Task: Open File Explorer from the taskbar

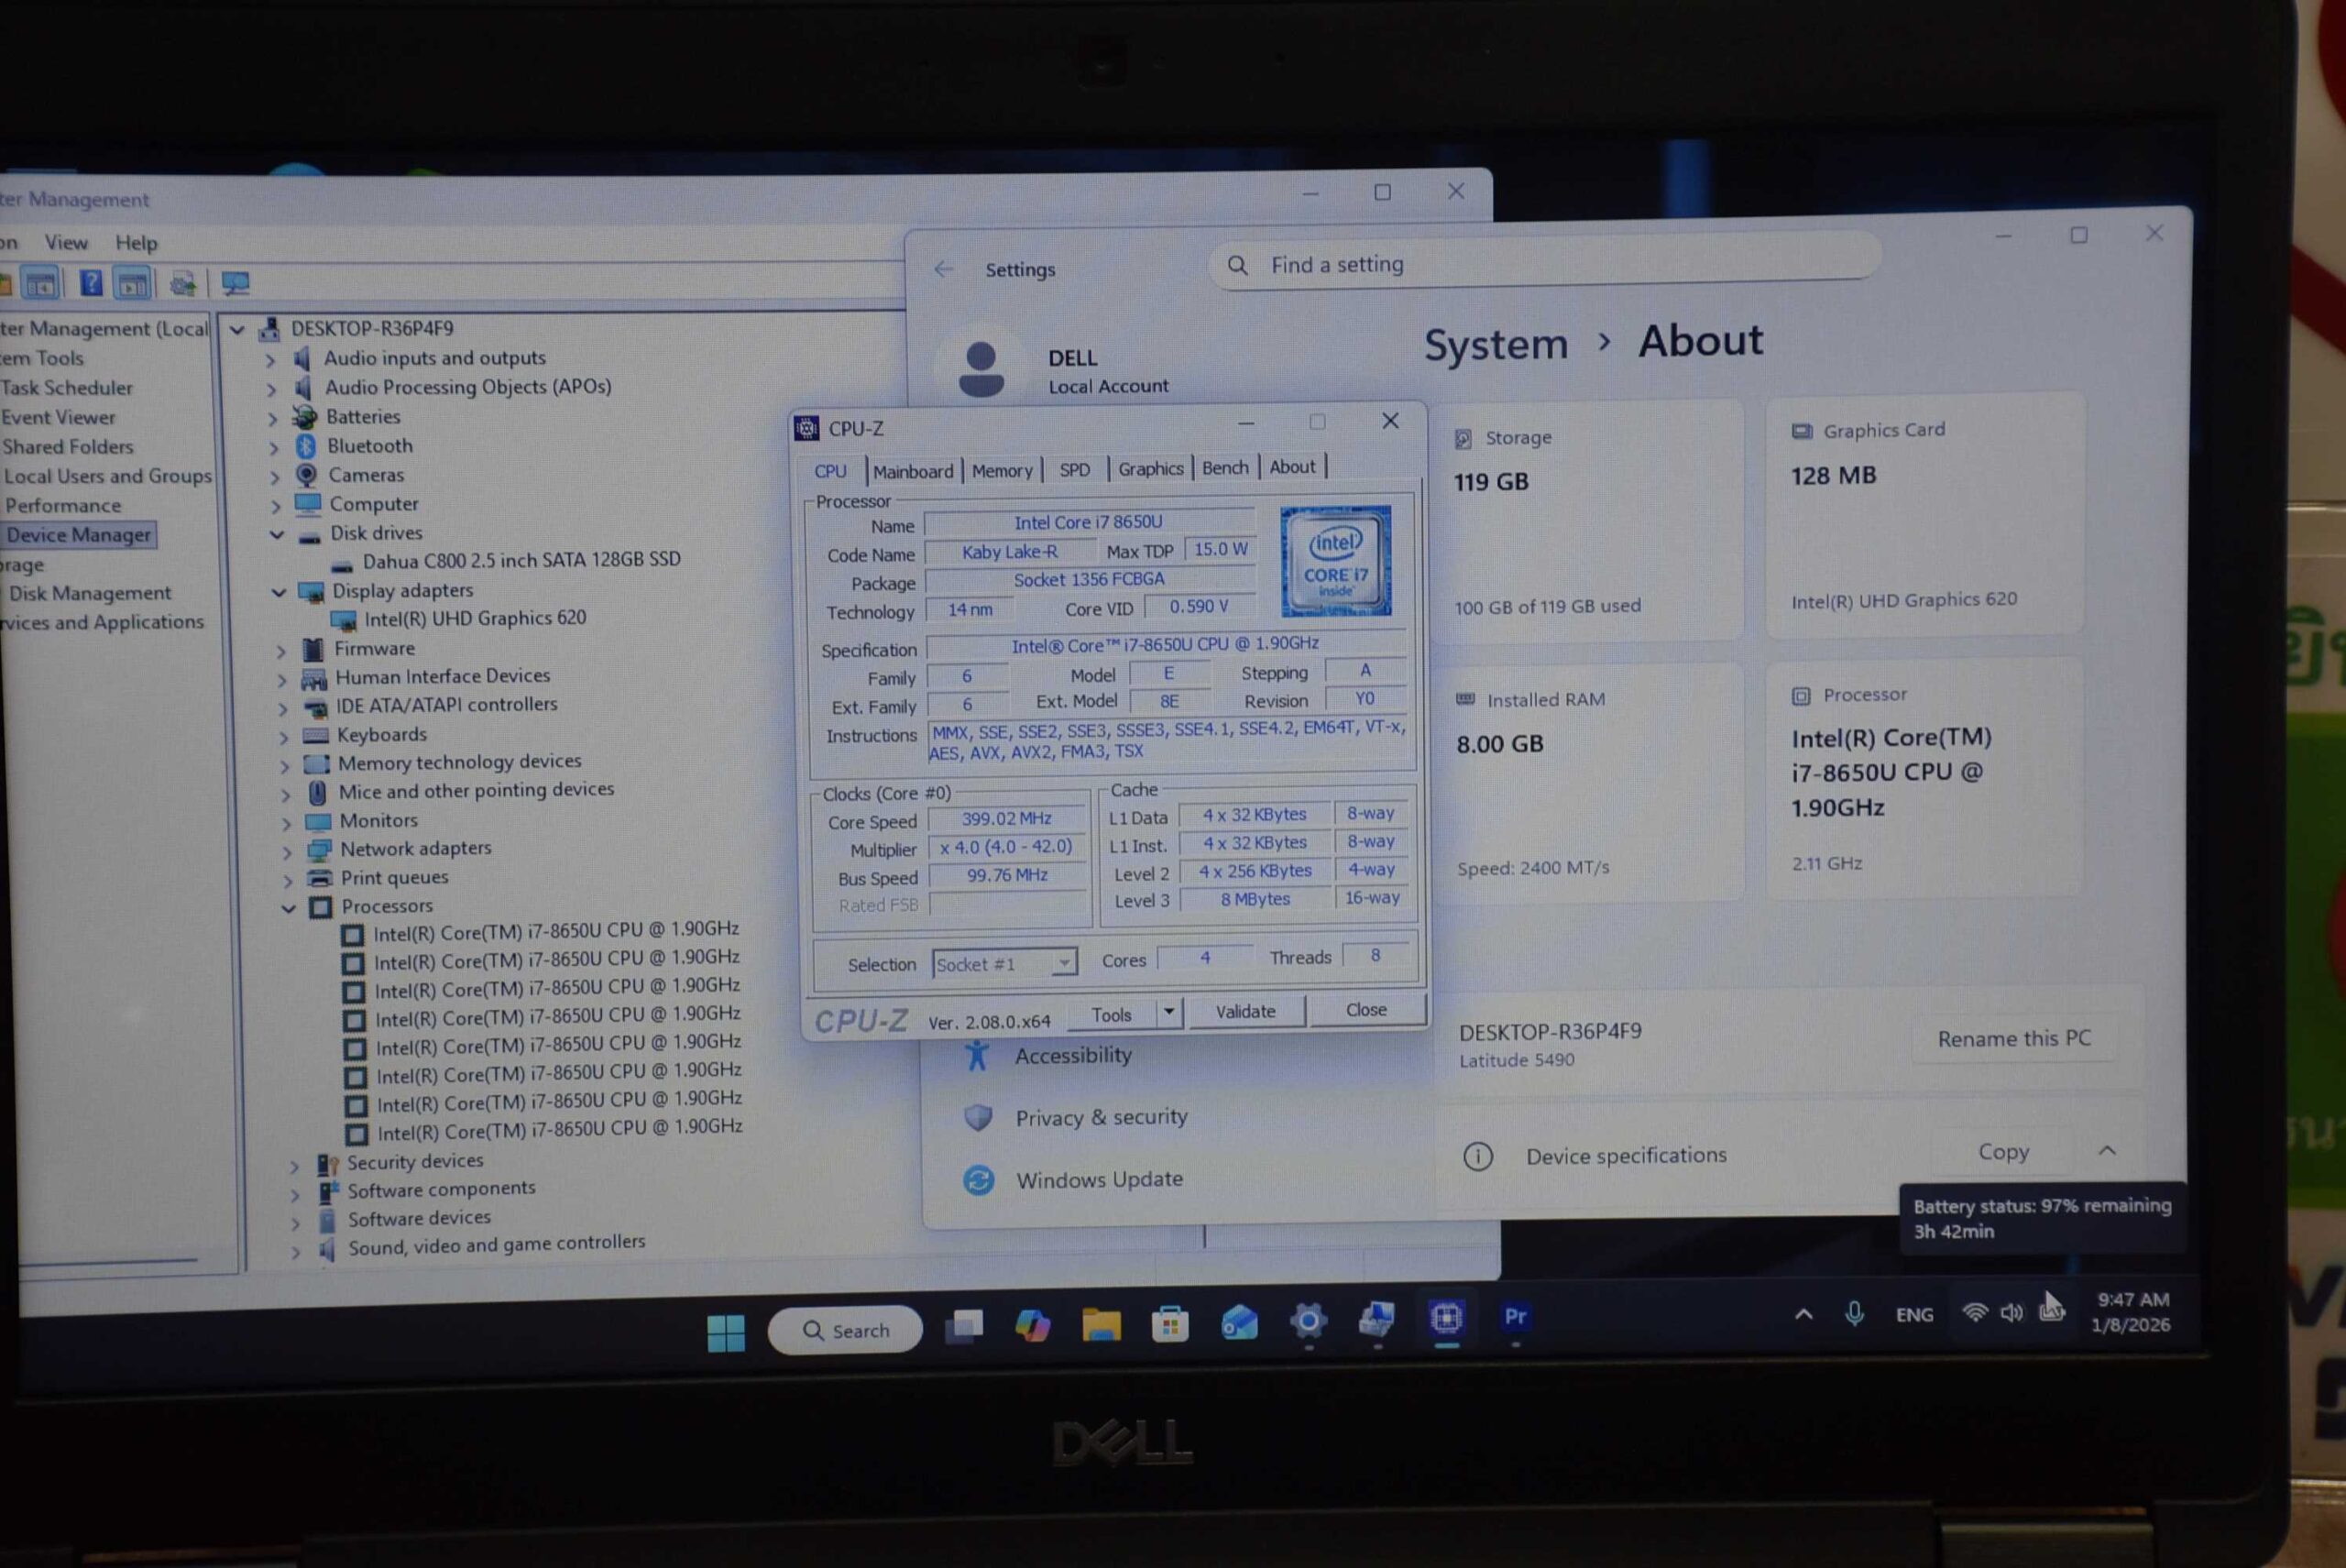Action: [x=1101, y=1325]
